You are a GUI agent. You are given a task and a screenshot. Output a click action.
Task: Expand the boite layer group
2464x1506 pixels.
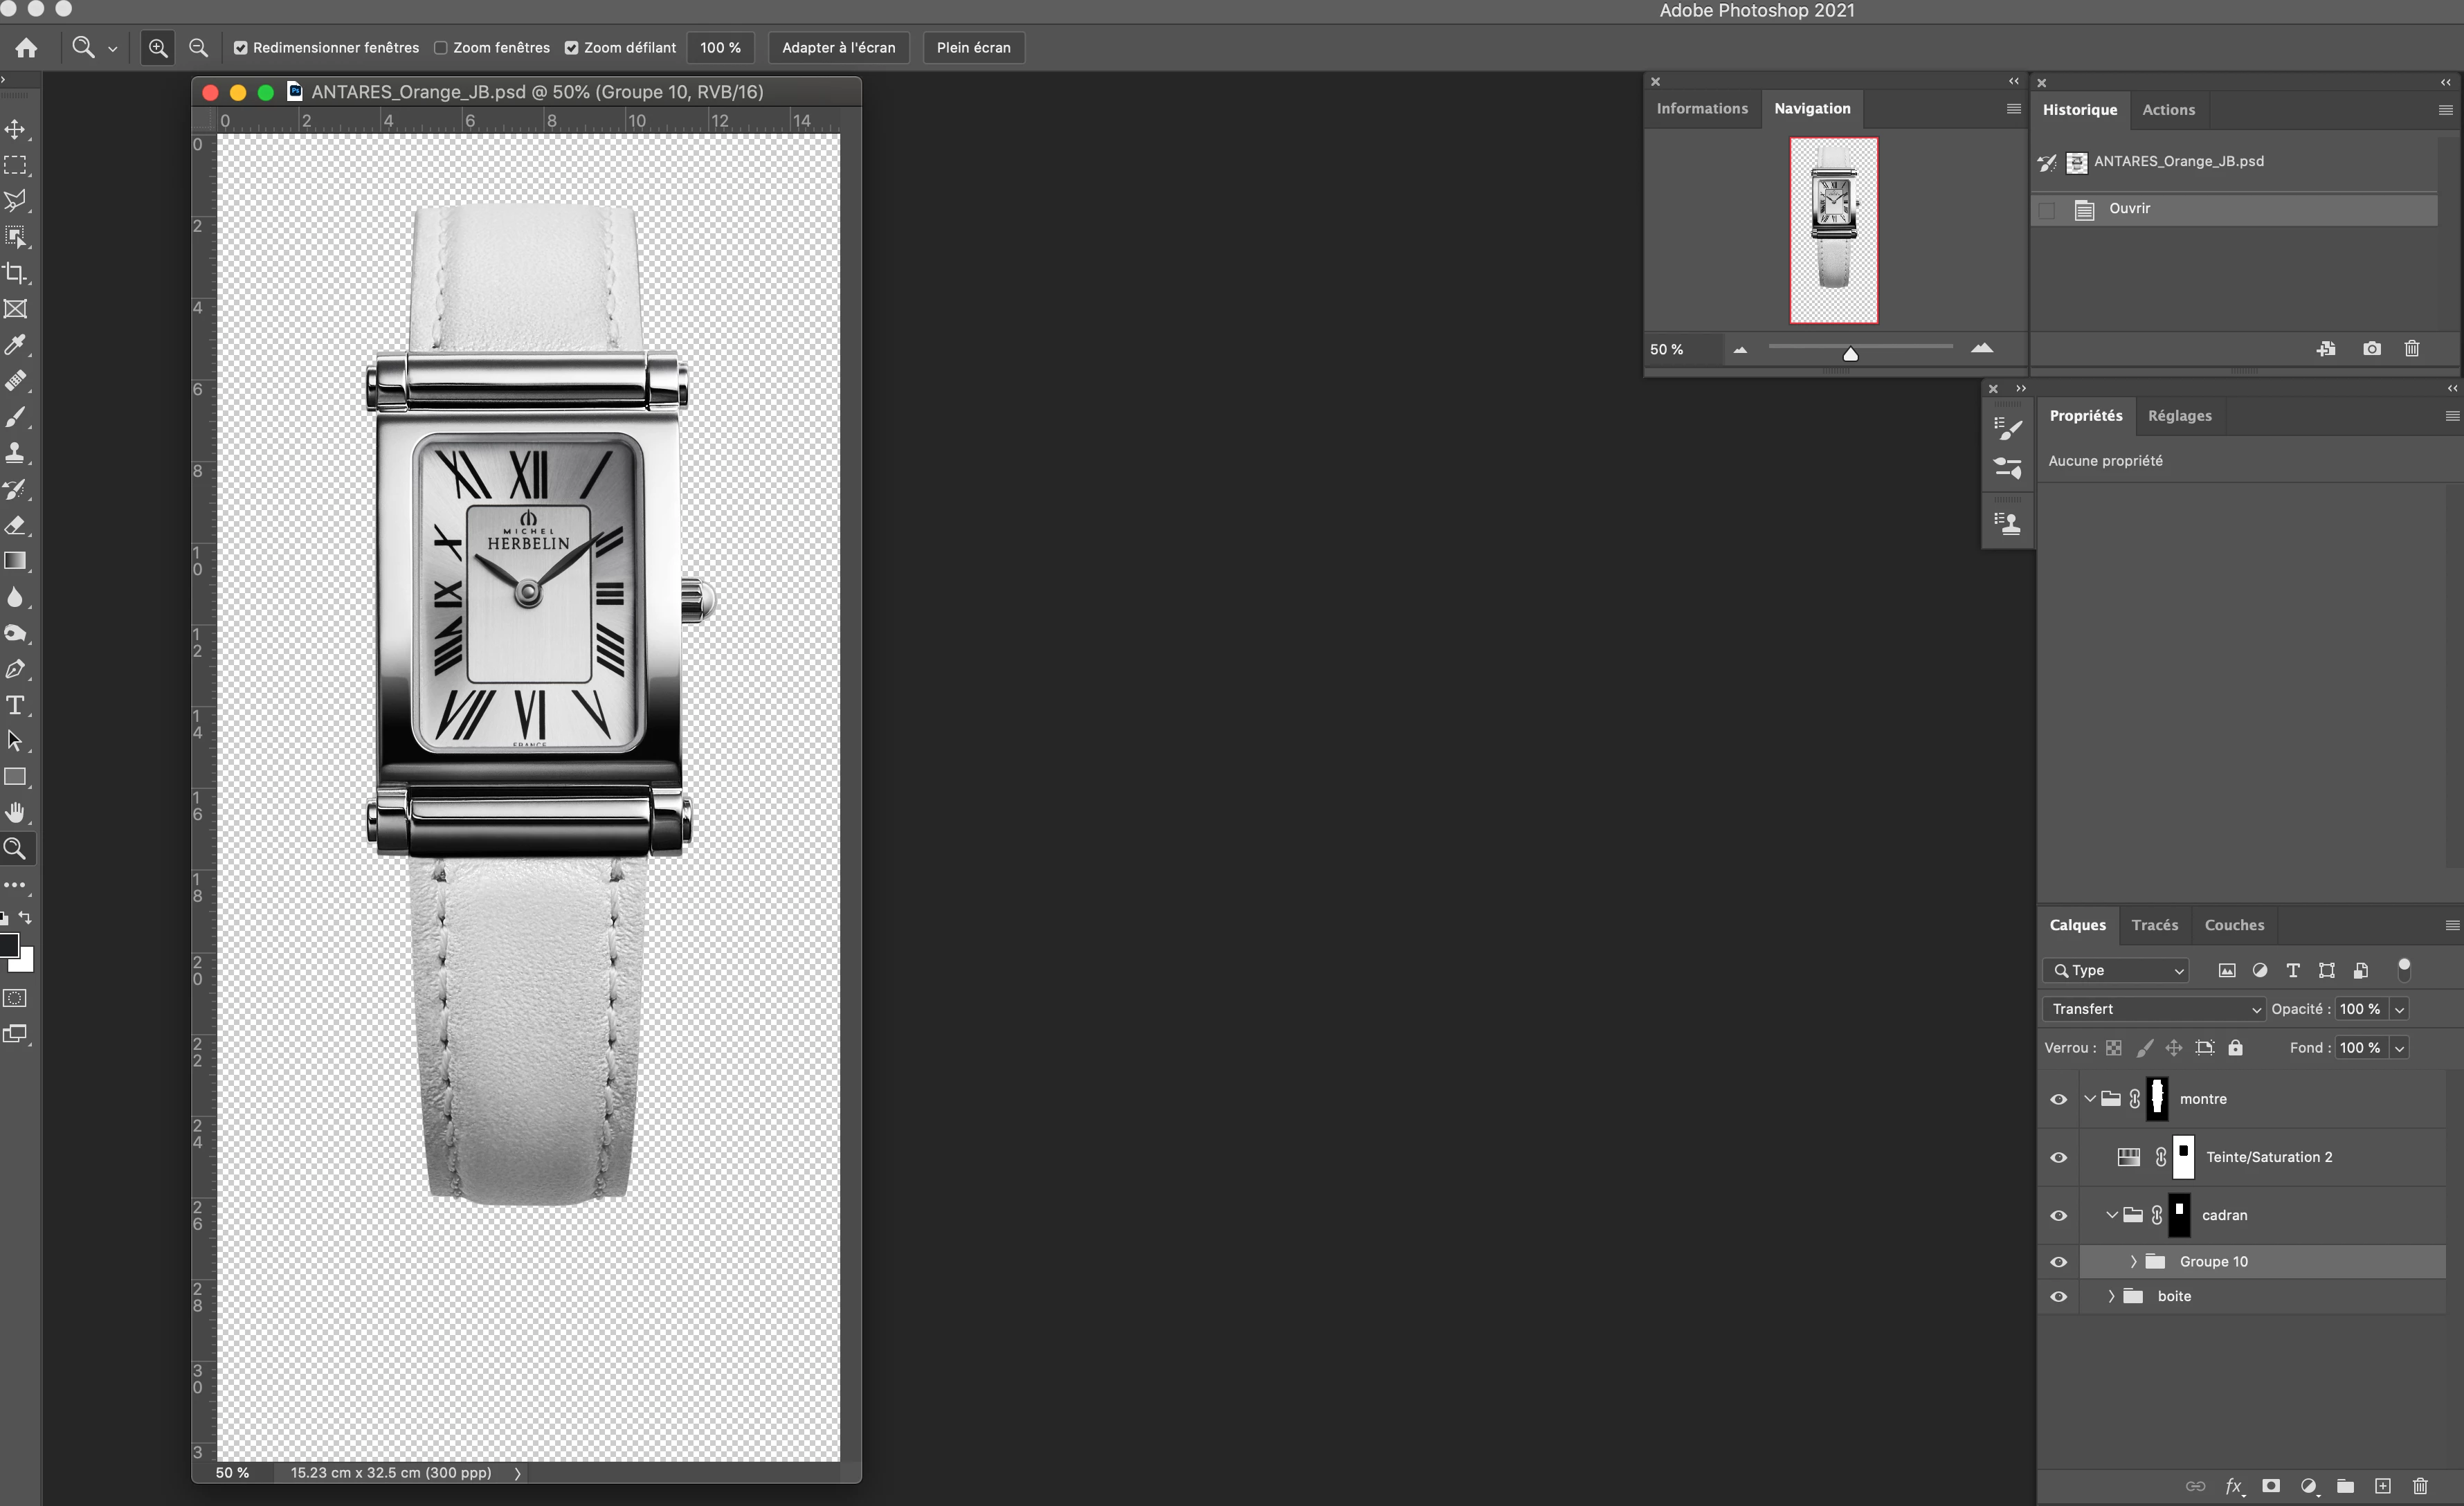pyautogui.click(x=2111, y=1296)
